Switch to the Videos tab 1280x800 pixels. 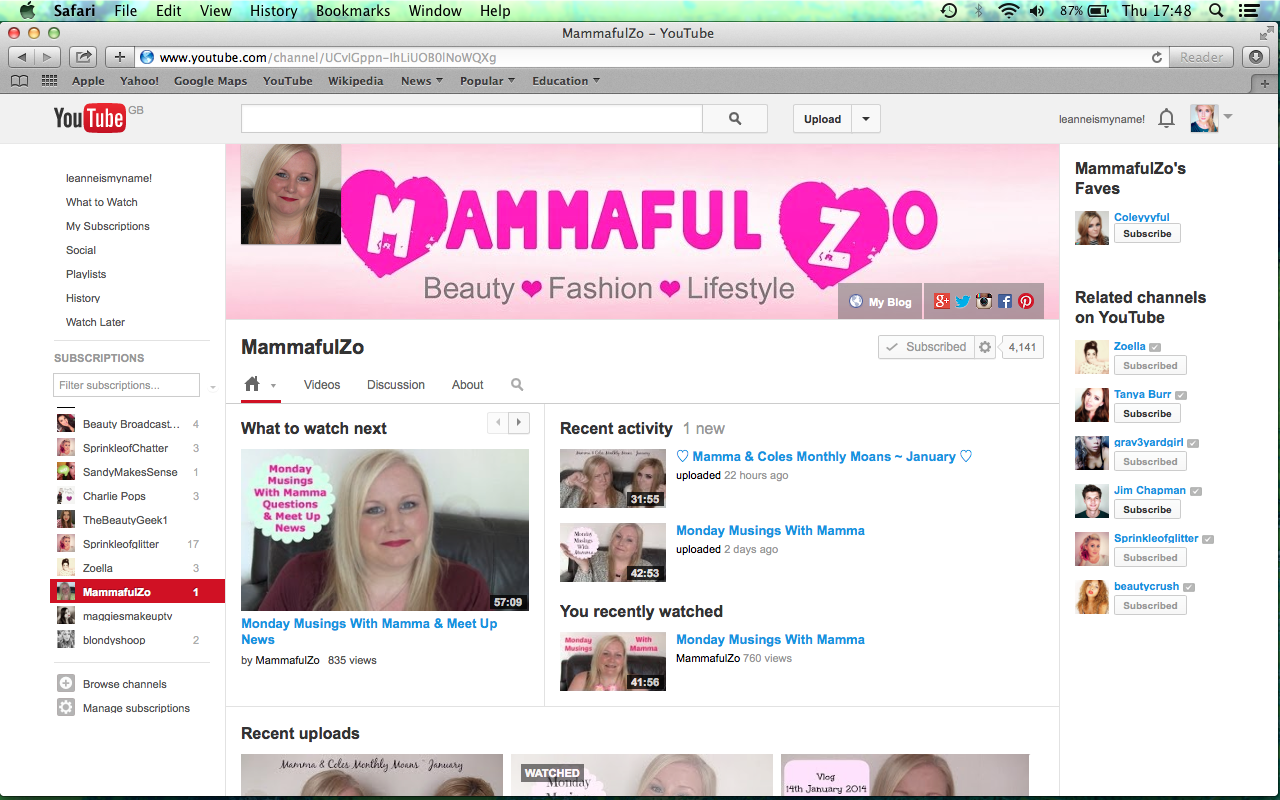point(322,385)
